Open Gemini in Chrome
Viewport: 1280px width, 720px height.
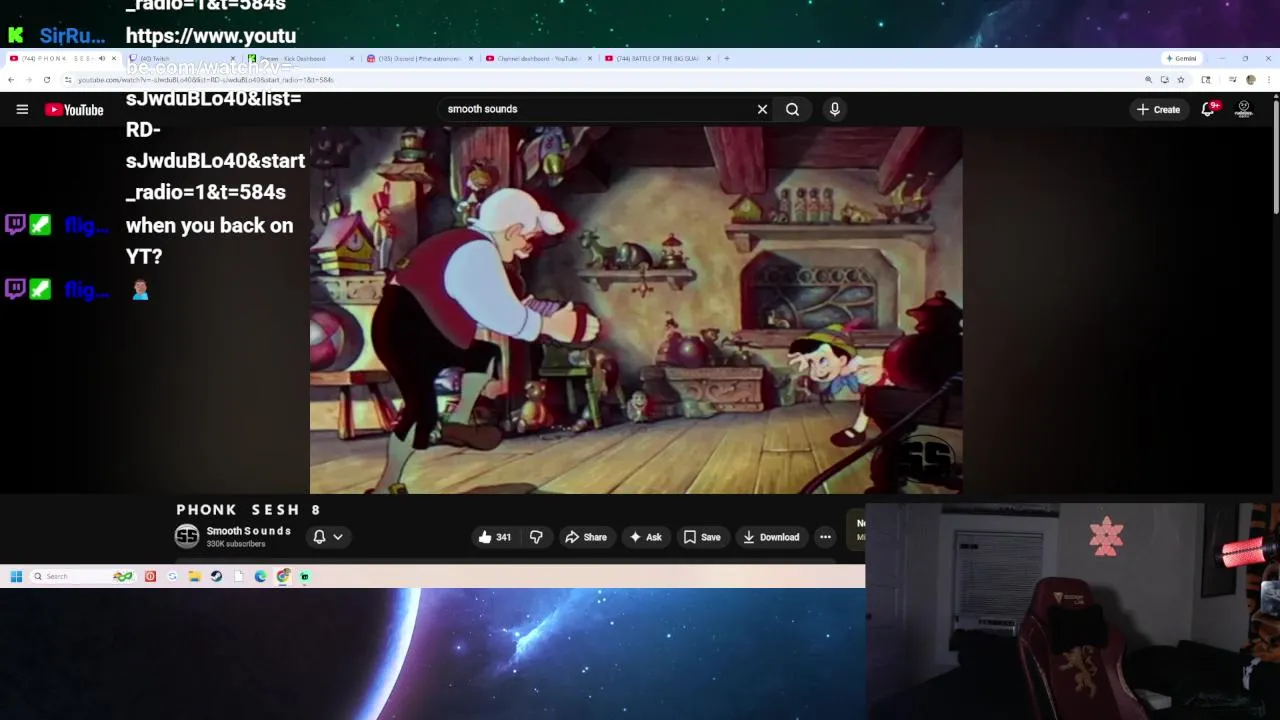(x=1181, y=58)
